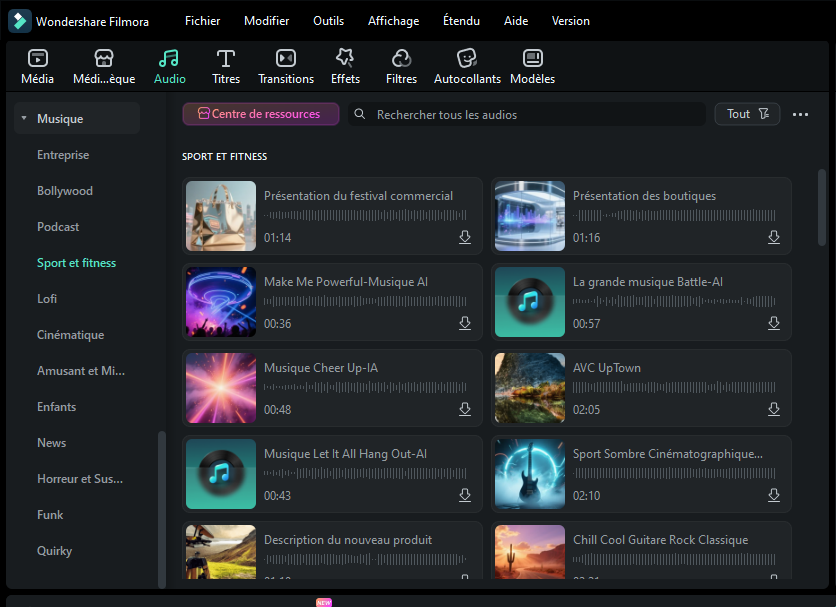Open the Média panel icon
The image size is (836, 607).
[37, 59]
